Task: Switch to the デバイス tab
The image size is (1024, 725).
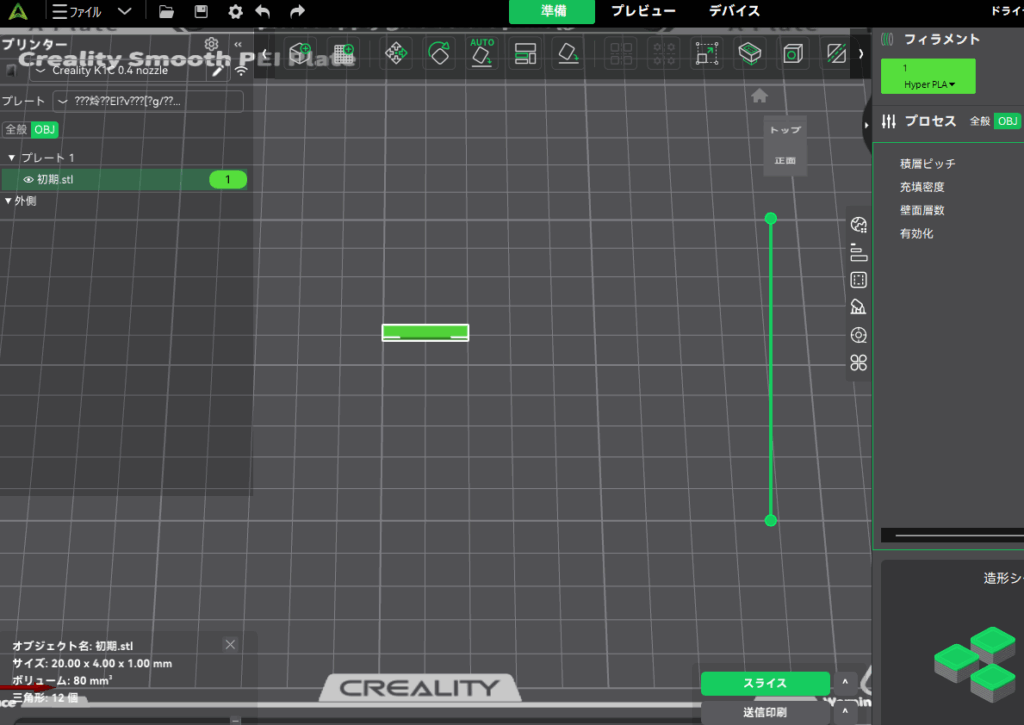Action: coord(735,11)
